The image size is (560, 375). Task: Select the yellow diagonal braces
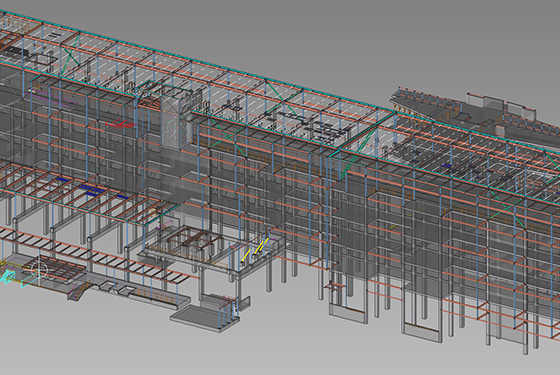point(256,249)
